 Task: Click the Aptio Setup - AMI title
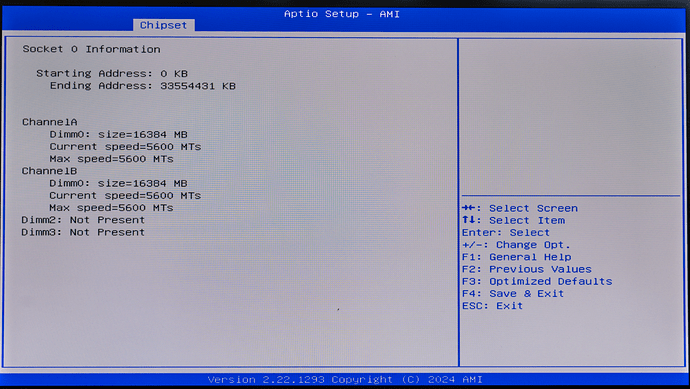tap(342, 14)
